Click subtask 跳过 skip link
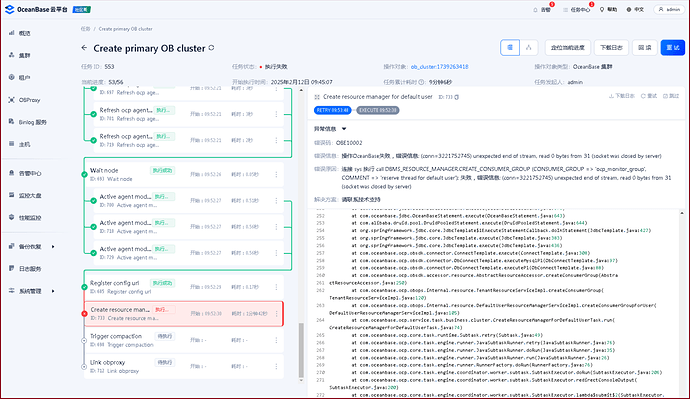The height and width of the screenshot is (399, 690). (x=672, y=96)
